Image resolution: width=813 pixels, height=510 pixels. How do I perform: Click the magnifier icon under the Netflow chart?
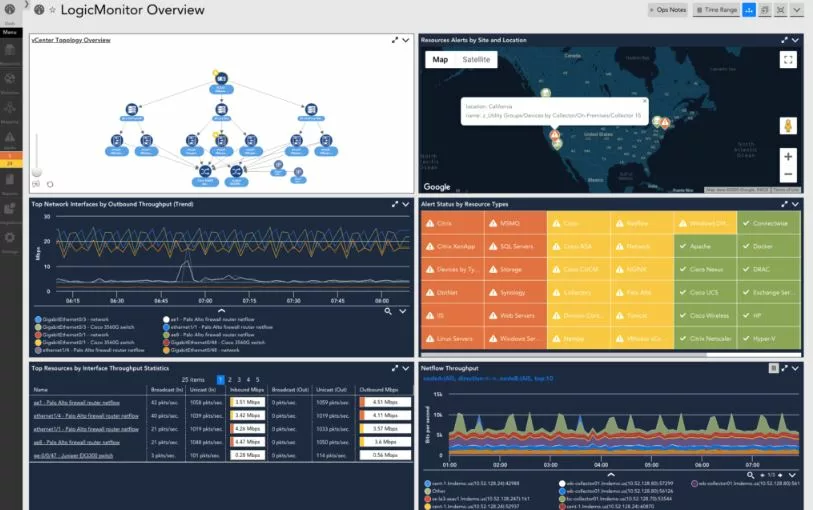pyautogui.click(x=750, y=475)
